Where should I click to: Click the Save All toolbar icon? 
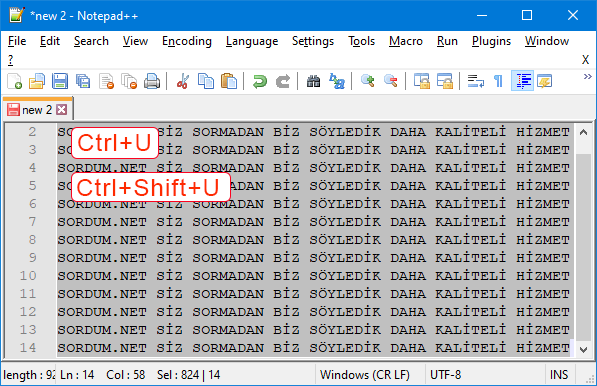(x=83, y=81)
